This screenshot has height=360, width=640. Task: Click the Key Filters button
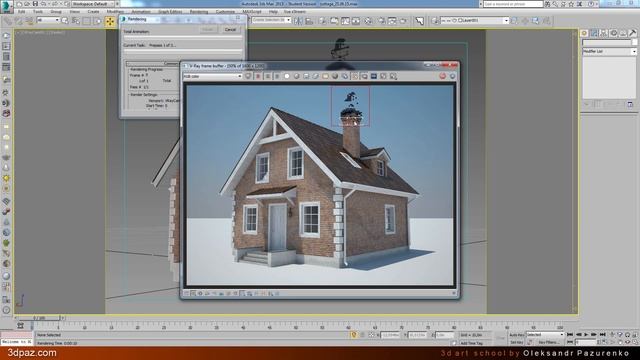click(548, 342)
